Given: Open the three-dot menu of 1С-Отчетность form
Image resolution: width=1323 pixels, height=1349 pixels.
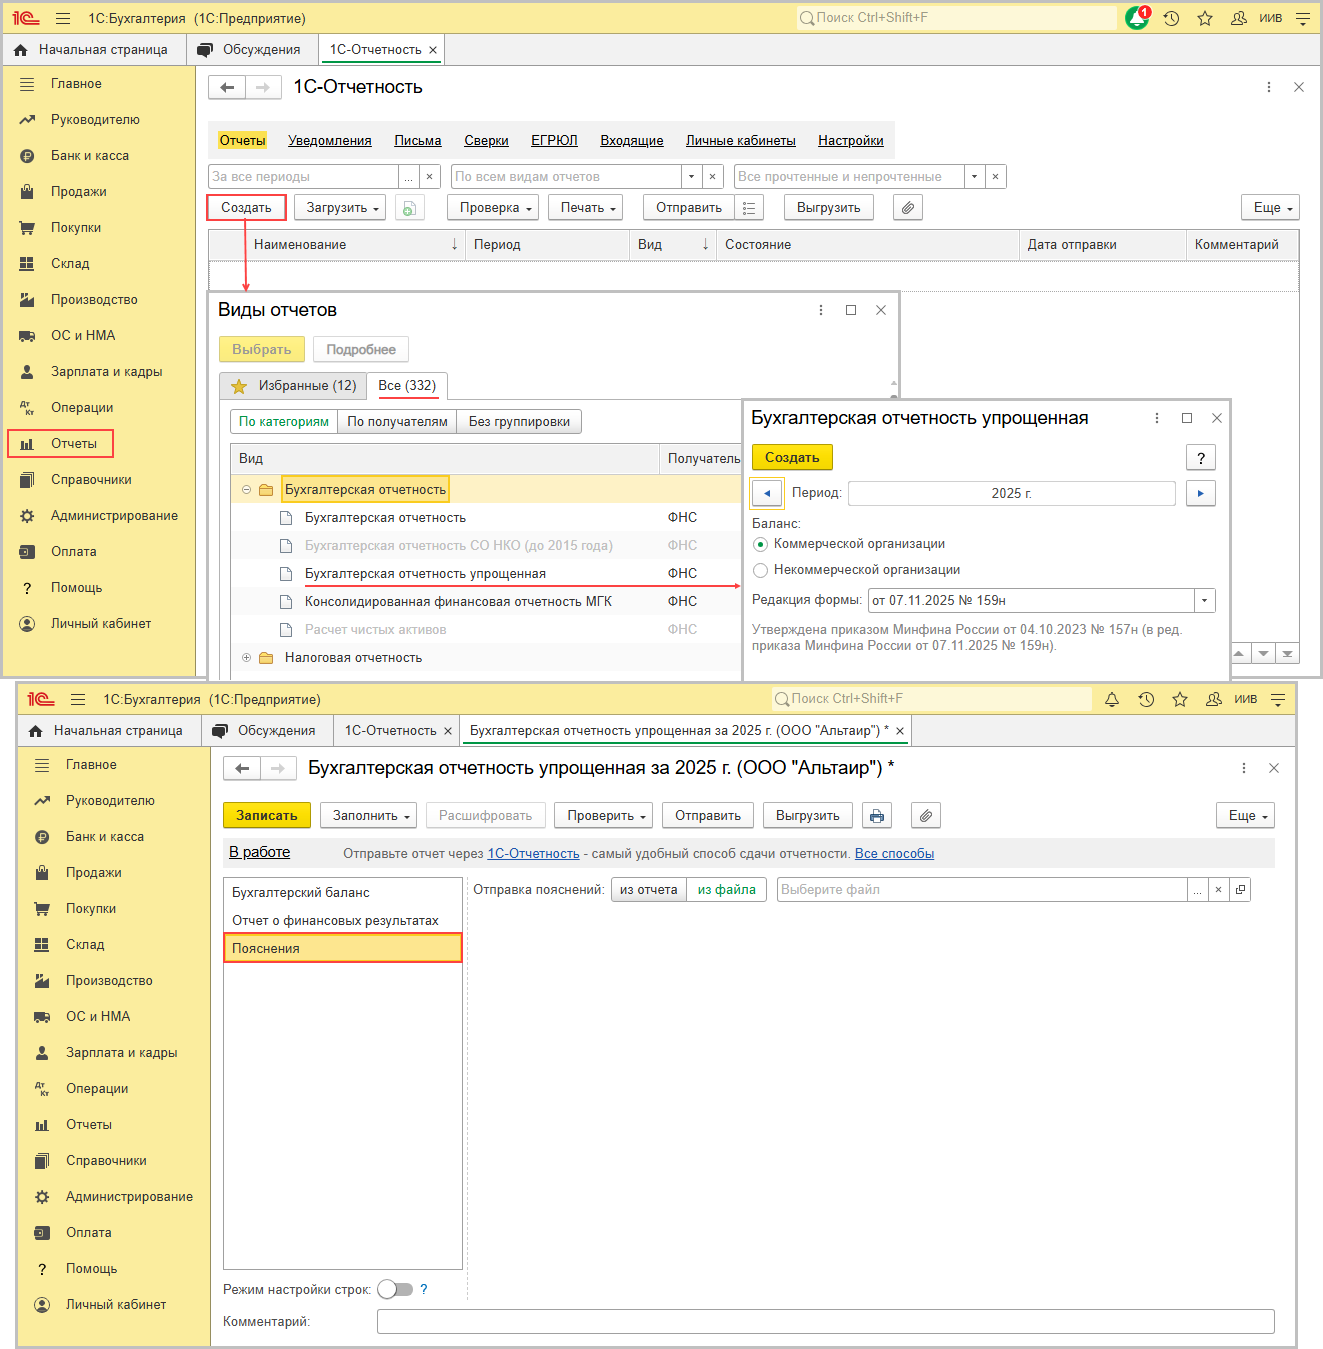Looking at the screenshot, I should (1269, 87).
